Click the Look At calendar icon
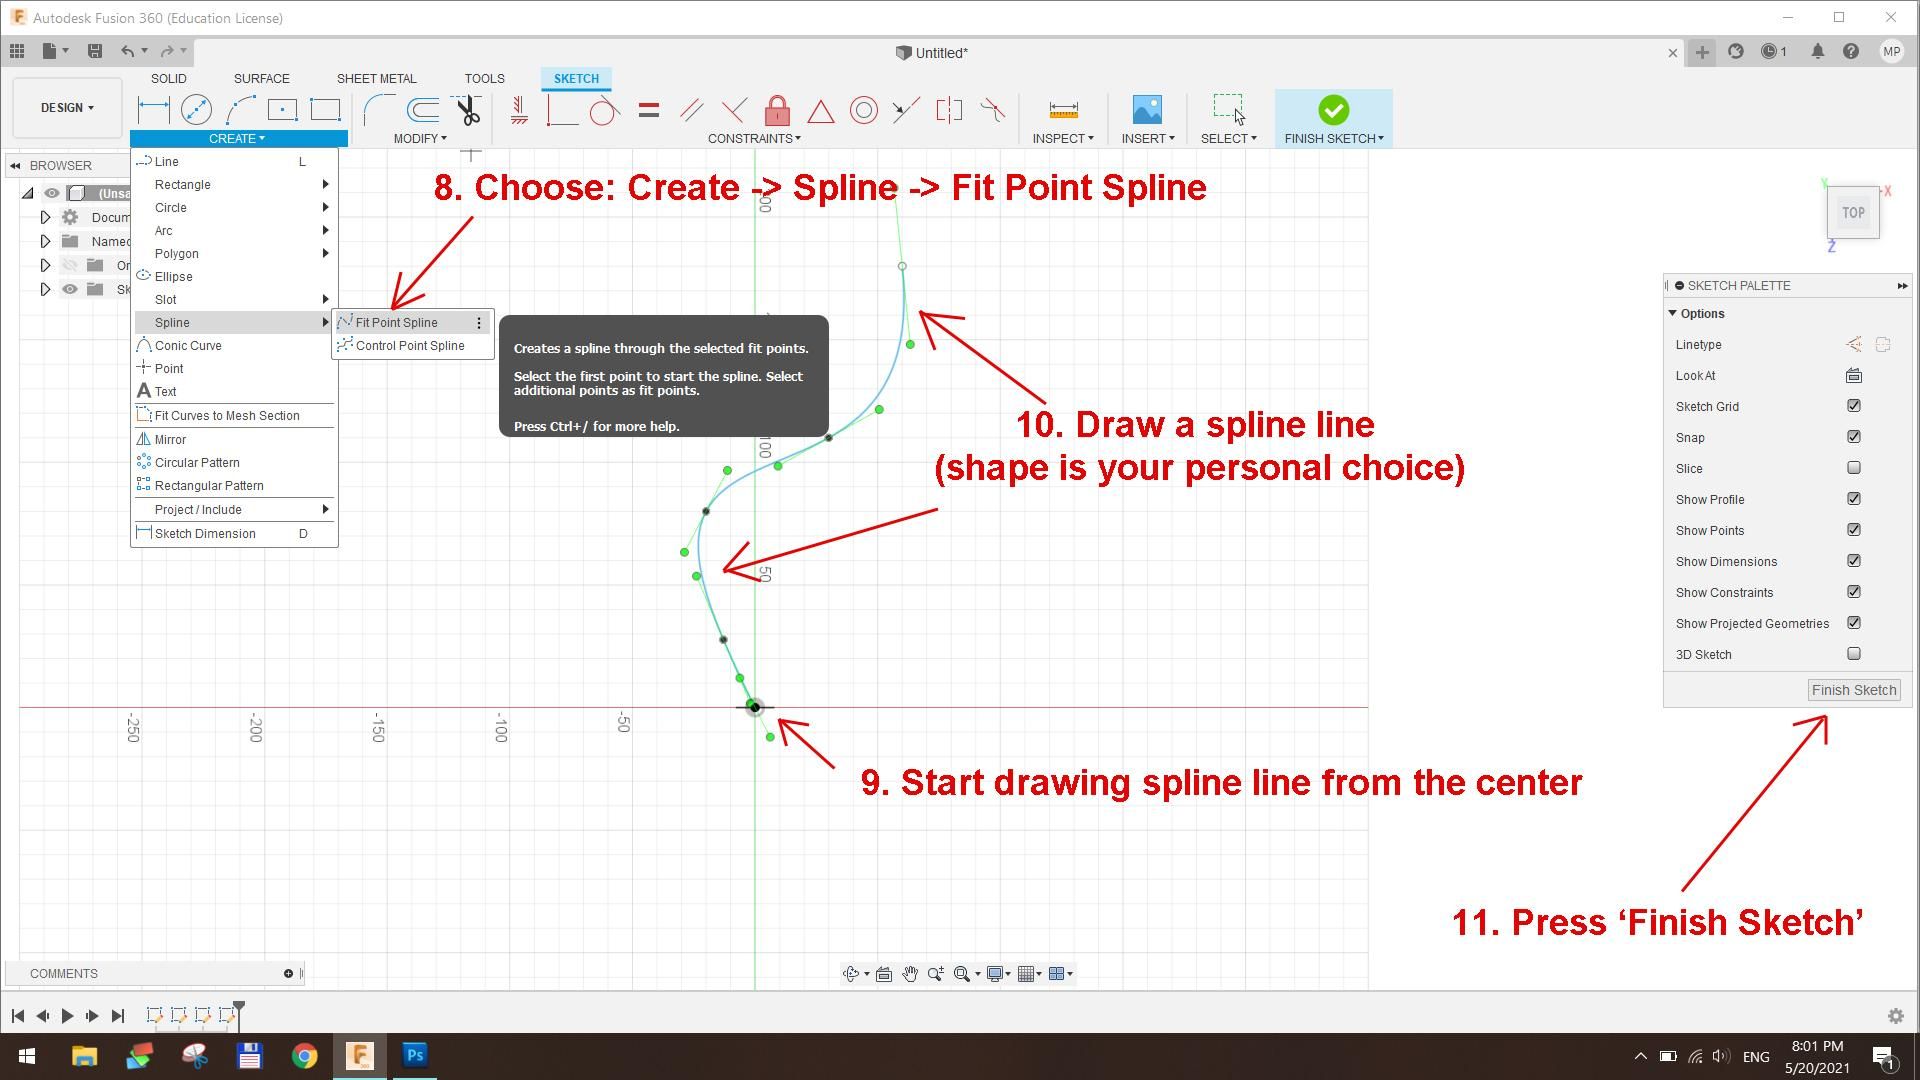The width and height of the screenshot is (1920, 1080). click(x=1853, y=376)
